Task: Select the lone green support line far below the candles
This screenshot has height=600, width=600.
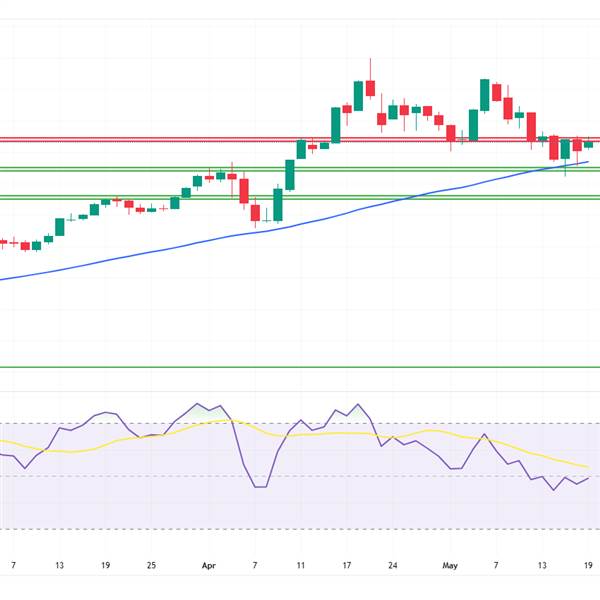Action: pos(300,367)
